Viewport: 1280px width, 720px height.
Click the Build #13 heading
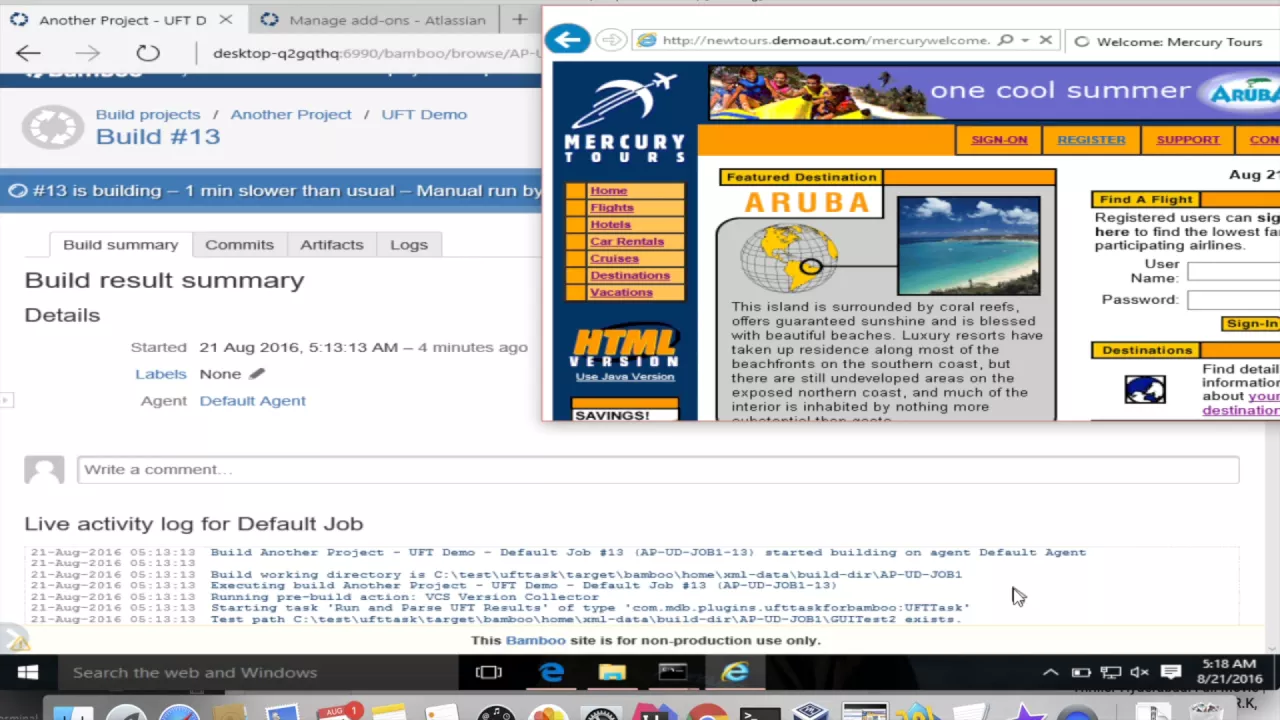(x=158, y=136)
